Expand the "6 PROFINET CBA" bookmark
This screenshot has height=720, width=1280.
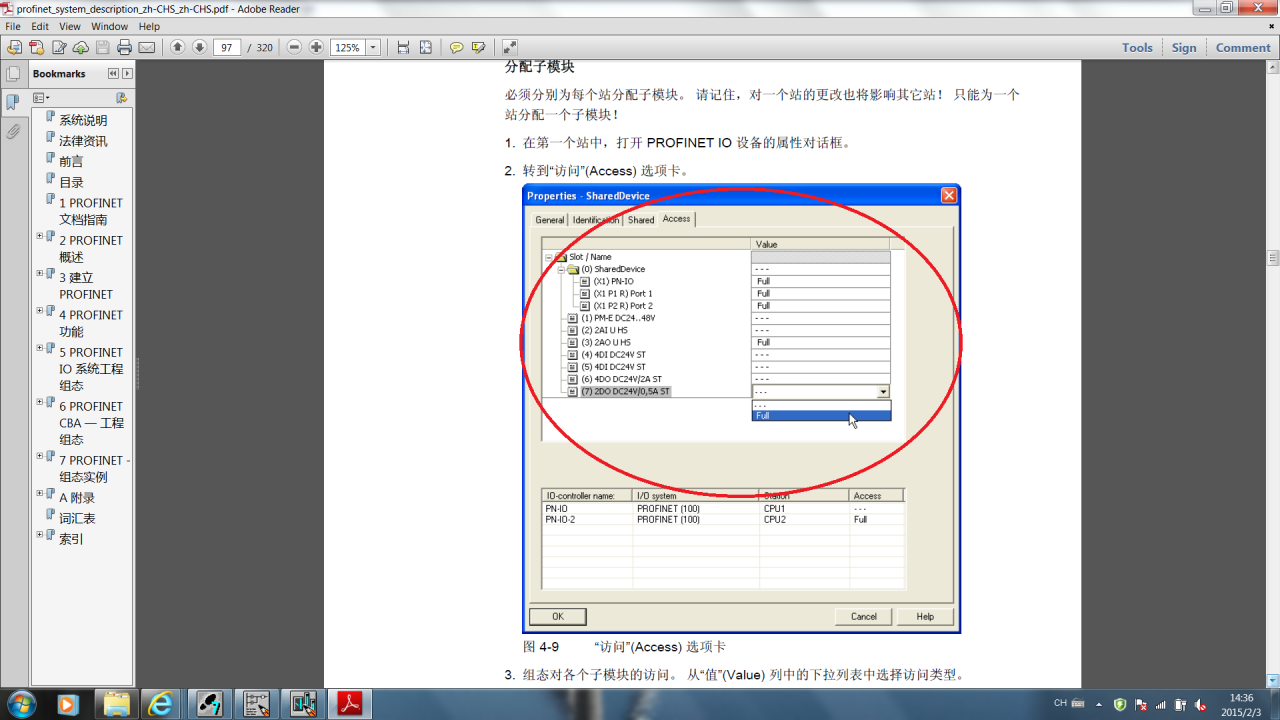(x=40, y=402)
